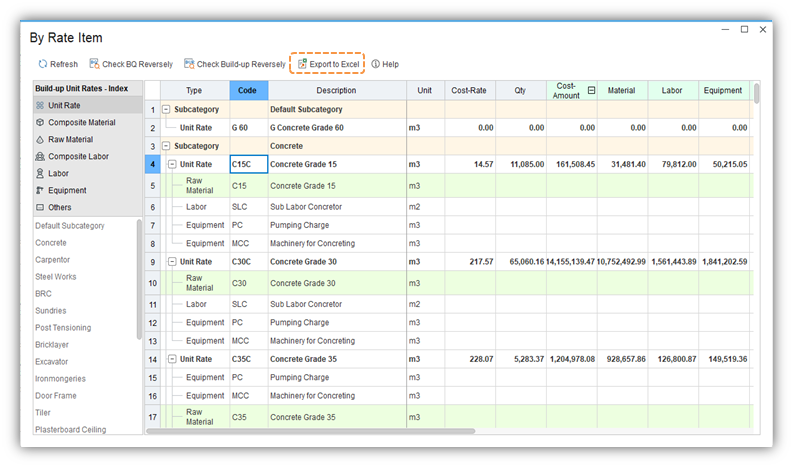Collapse the Cost-Amount column group
This screenshot has width=793, height=467.
[591, 90]
